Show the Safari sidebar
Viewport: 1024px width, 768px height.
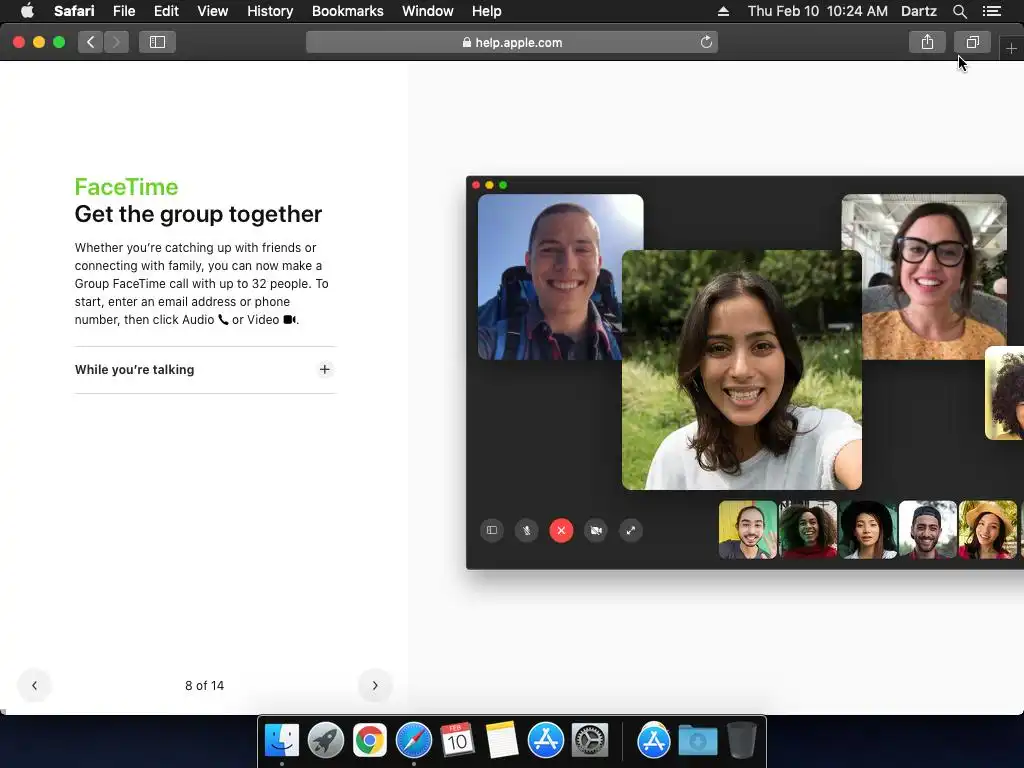click(x=157, y=42)
